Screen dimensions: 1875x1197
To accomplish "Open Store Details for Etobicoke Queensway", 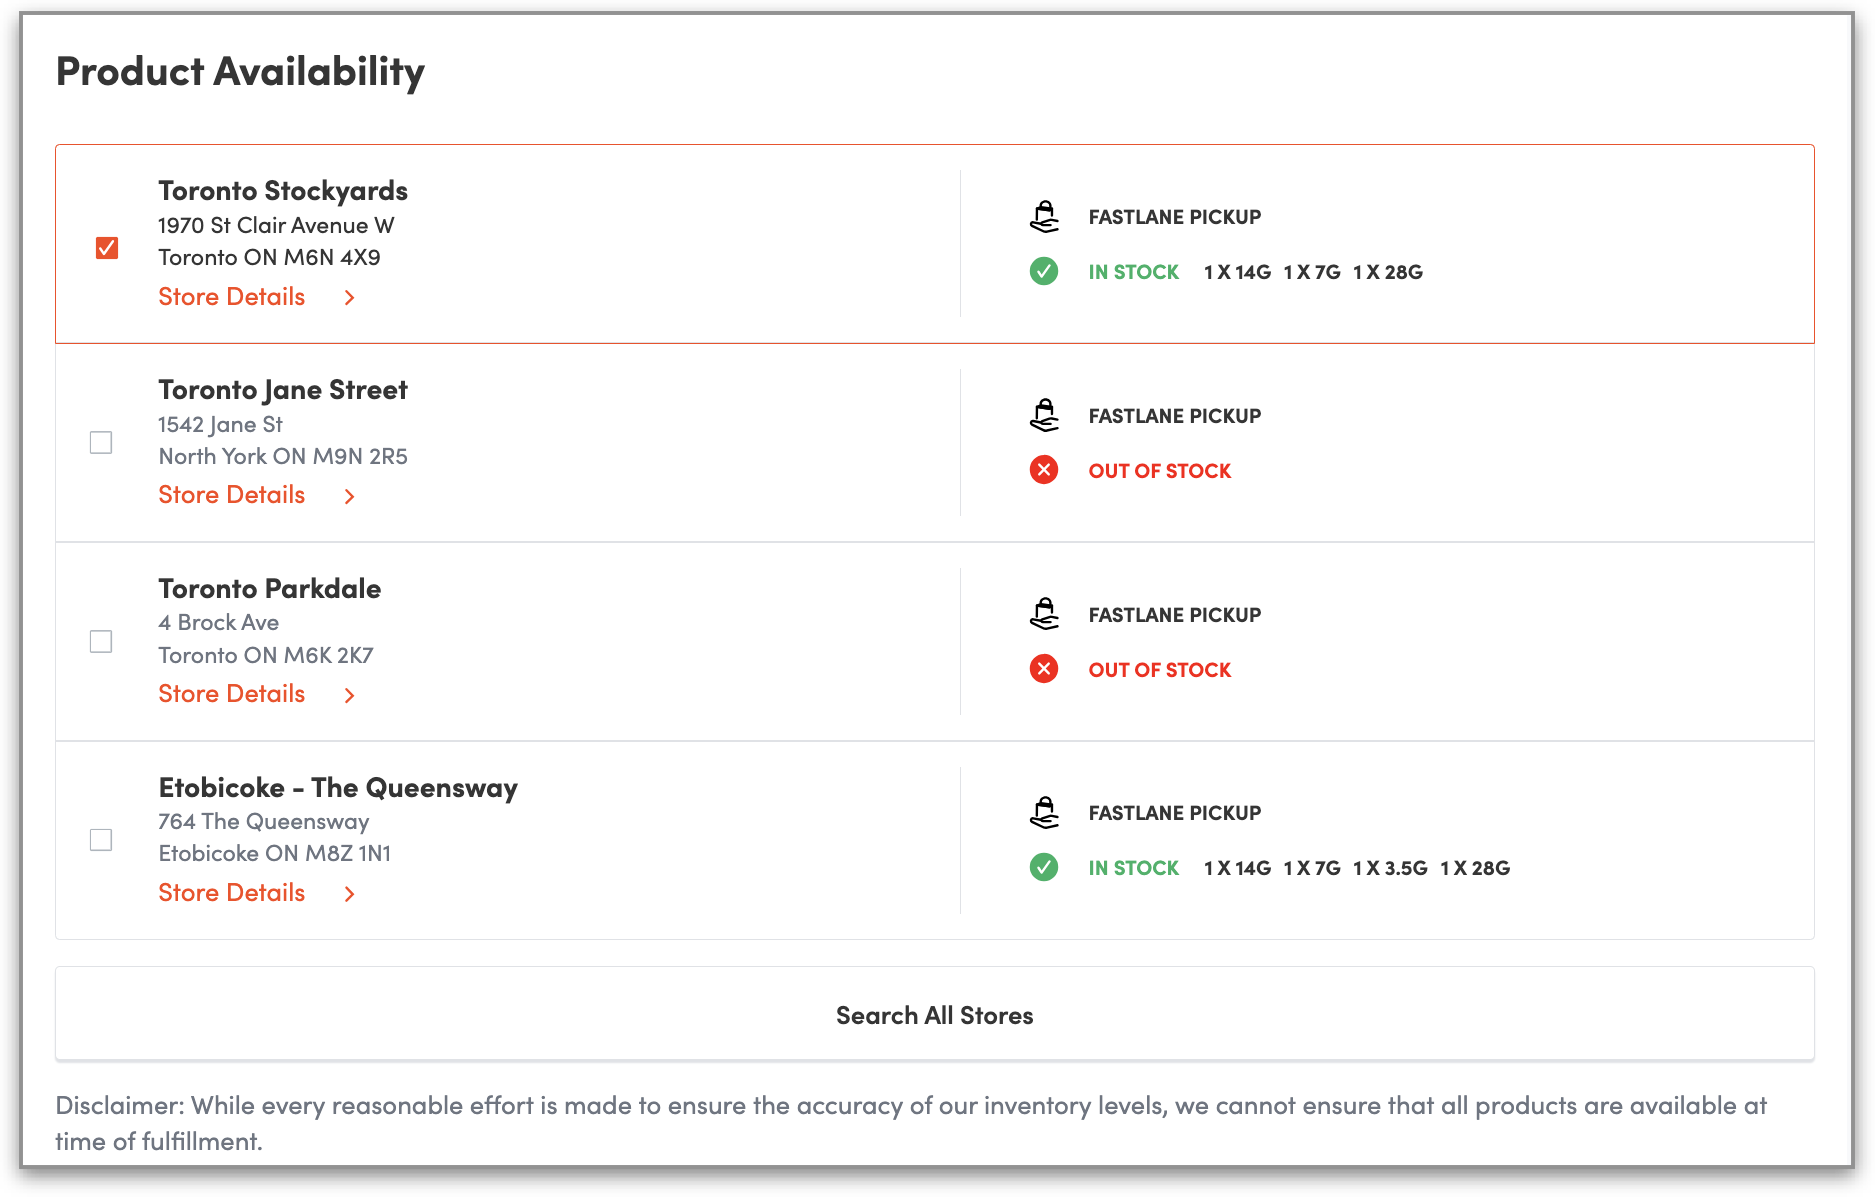I will 232,893.
